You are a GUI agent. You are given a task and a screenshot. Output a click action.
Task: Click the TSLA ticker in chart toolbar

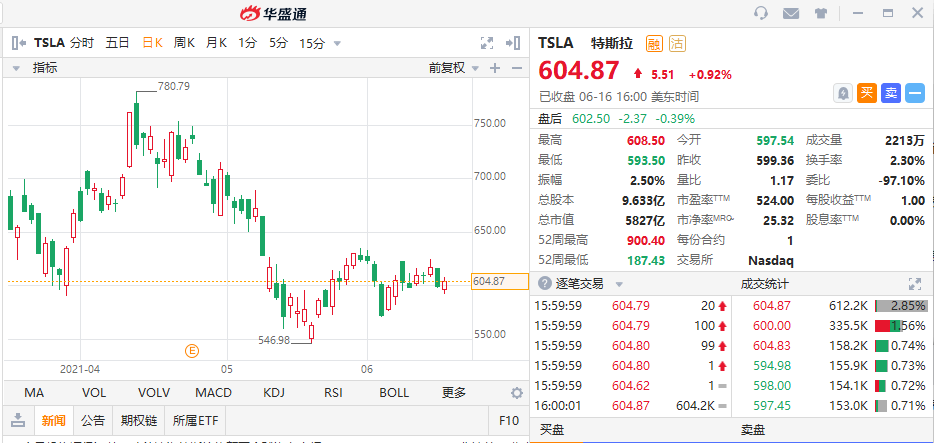[x=50, y=43]
